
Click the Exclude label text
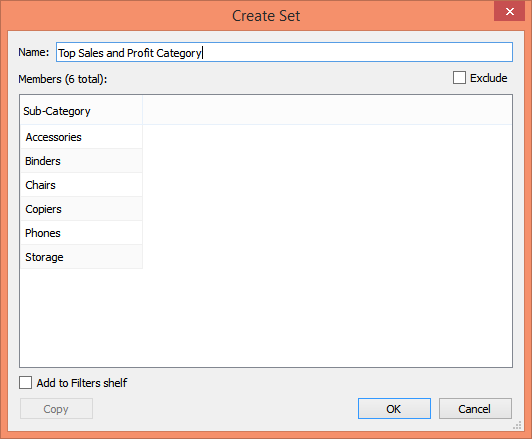(488, 78)
